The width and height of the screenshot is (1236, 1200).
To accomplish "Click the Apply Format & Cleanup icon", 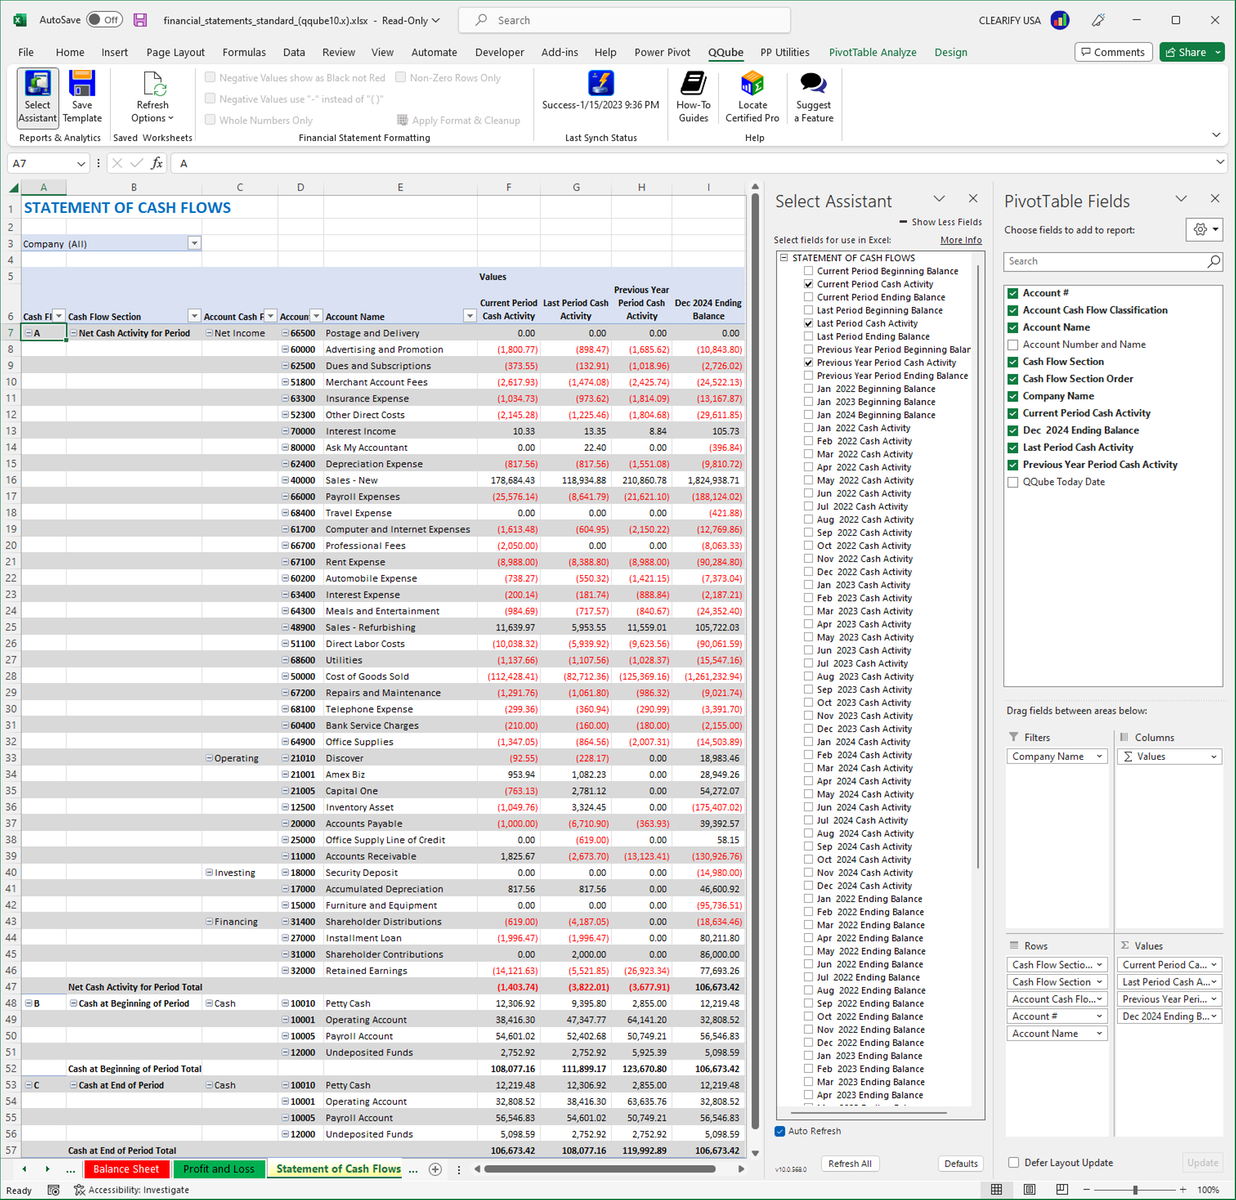I will pos(403,120).
